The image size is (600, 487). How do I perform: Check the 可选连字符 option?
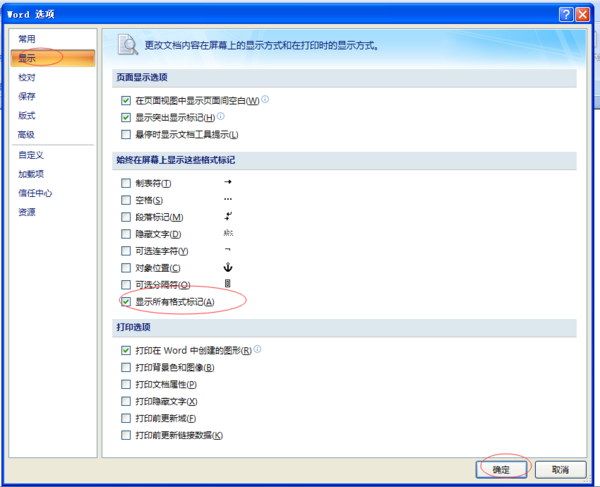pyautogui.click(x=126, y=251)
